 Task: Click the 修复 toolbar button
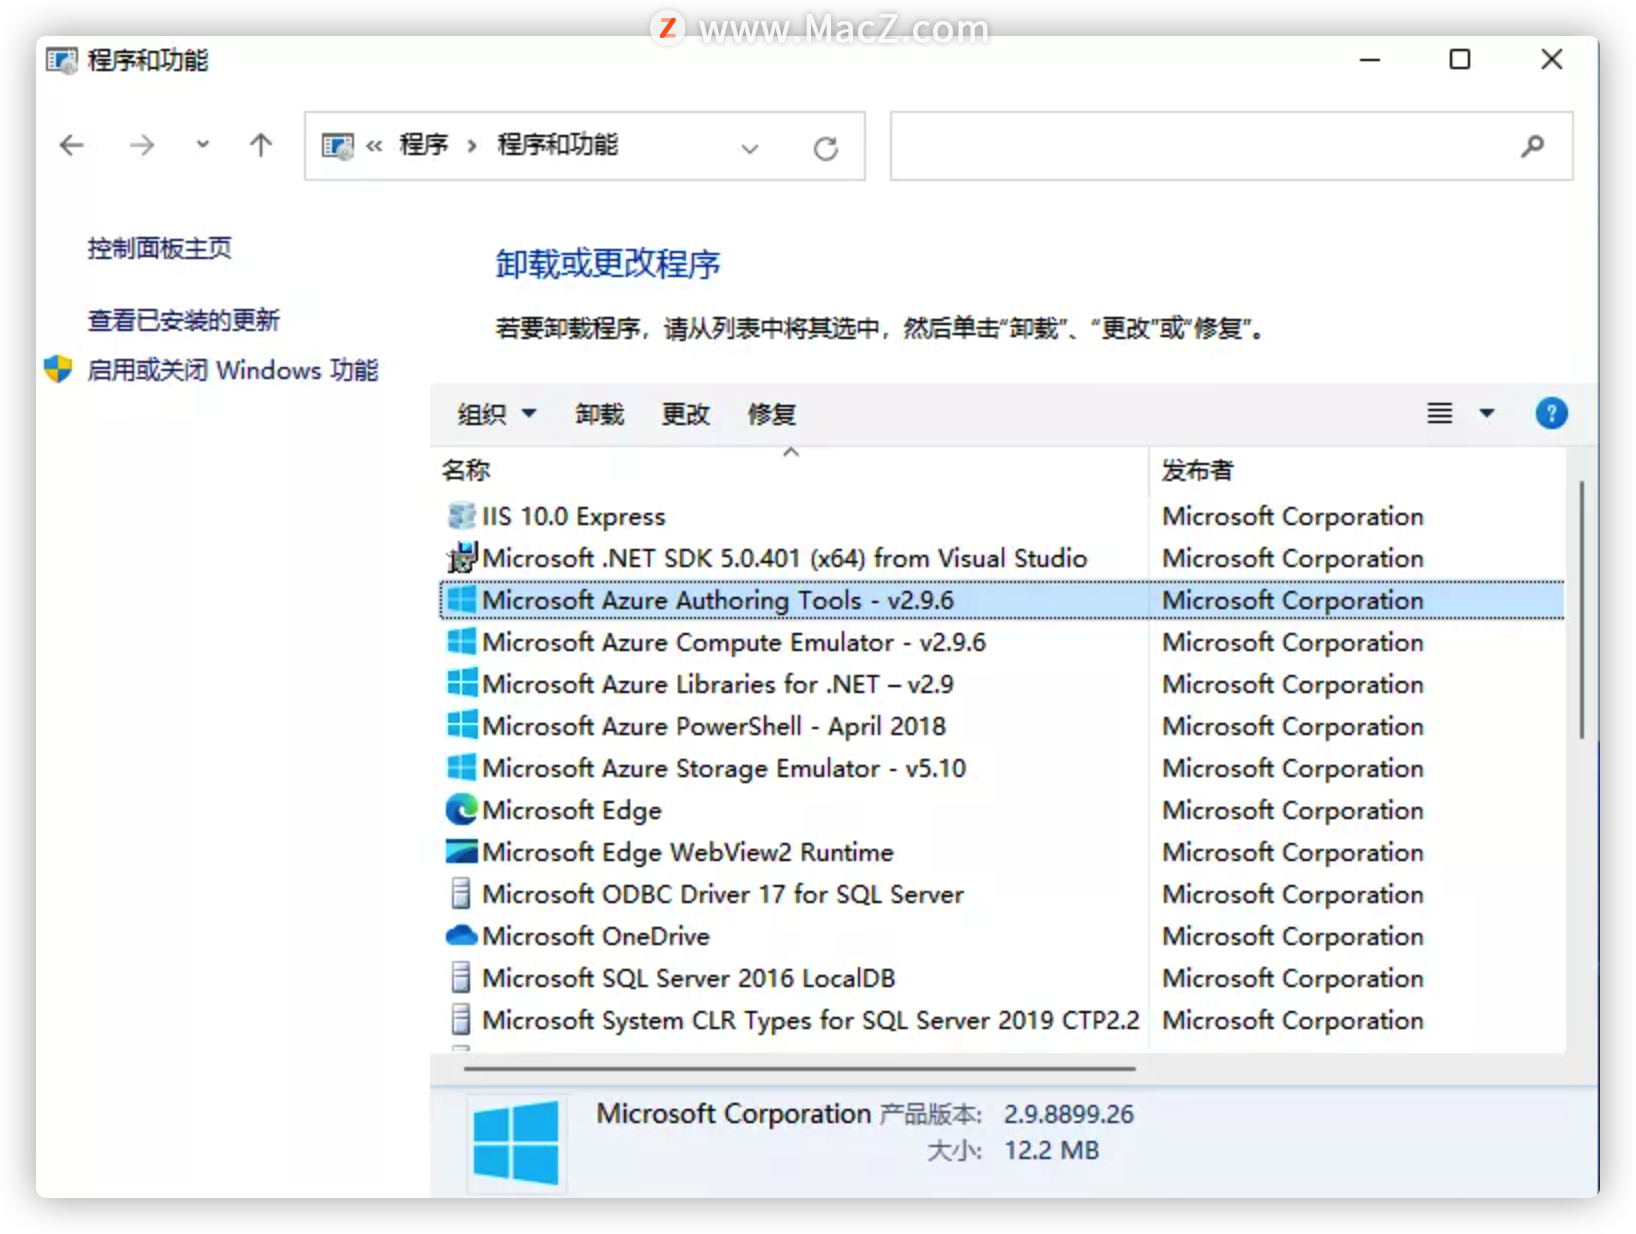coord(772,414)
